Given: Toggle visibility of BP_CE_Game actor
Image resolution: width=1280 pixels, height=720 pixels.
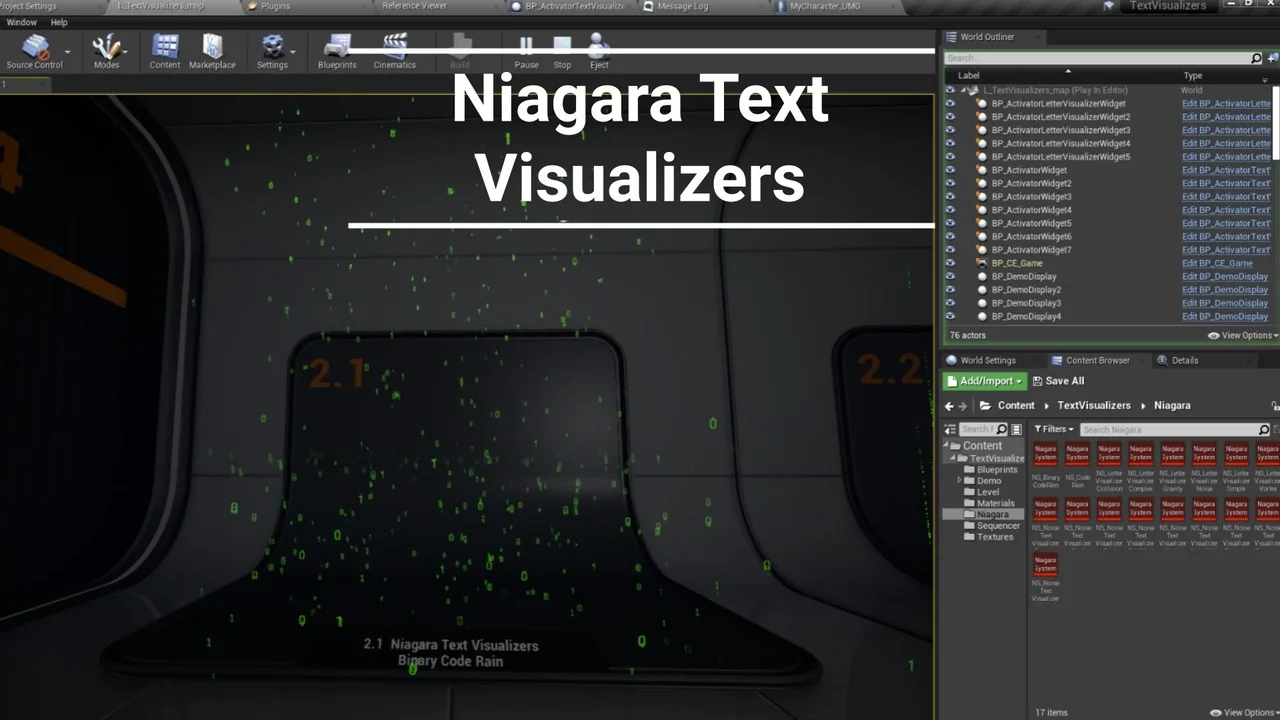Looking at the screenshot, I should tap(950, 263).
